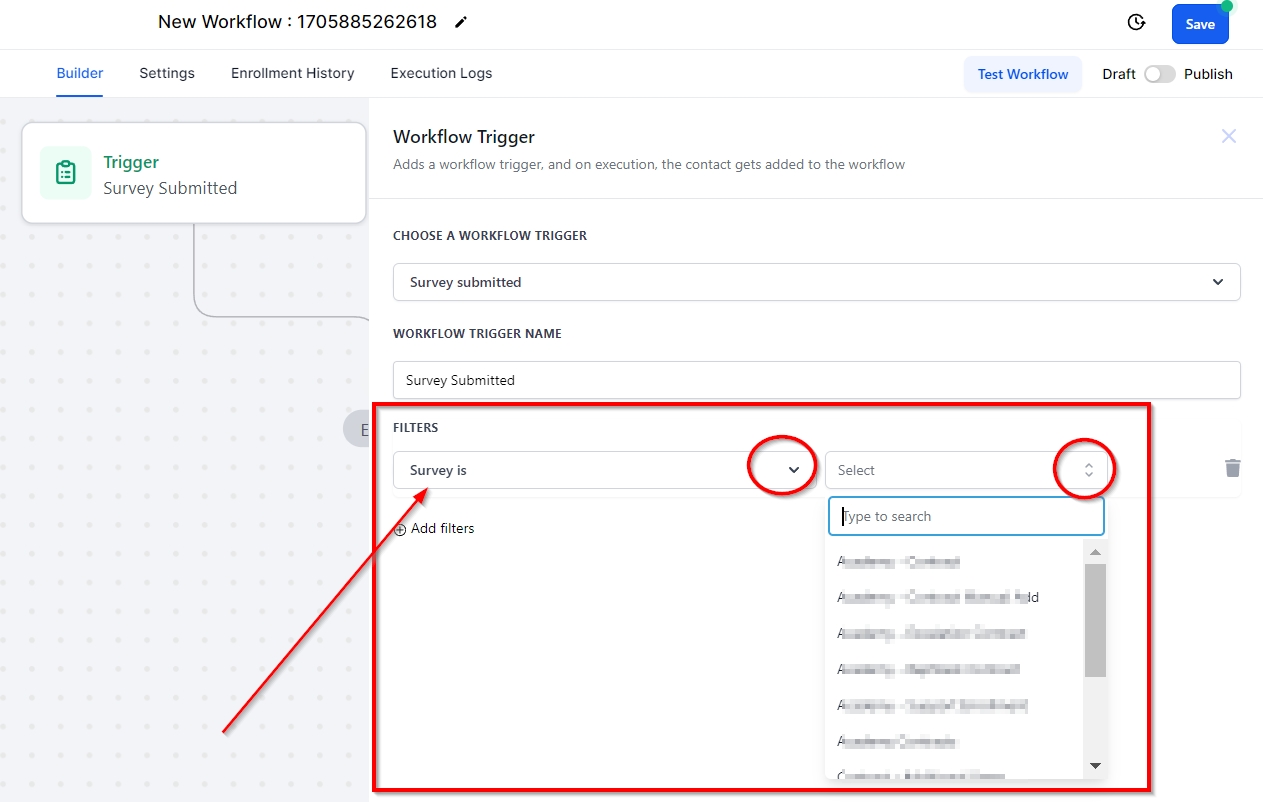Toggle the Draft/Publish switch
The width and height of the screenshot is (1263, 802).
click(1160, 74)
